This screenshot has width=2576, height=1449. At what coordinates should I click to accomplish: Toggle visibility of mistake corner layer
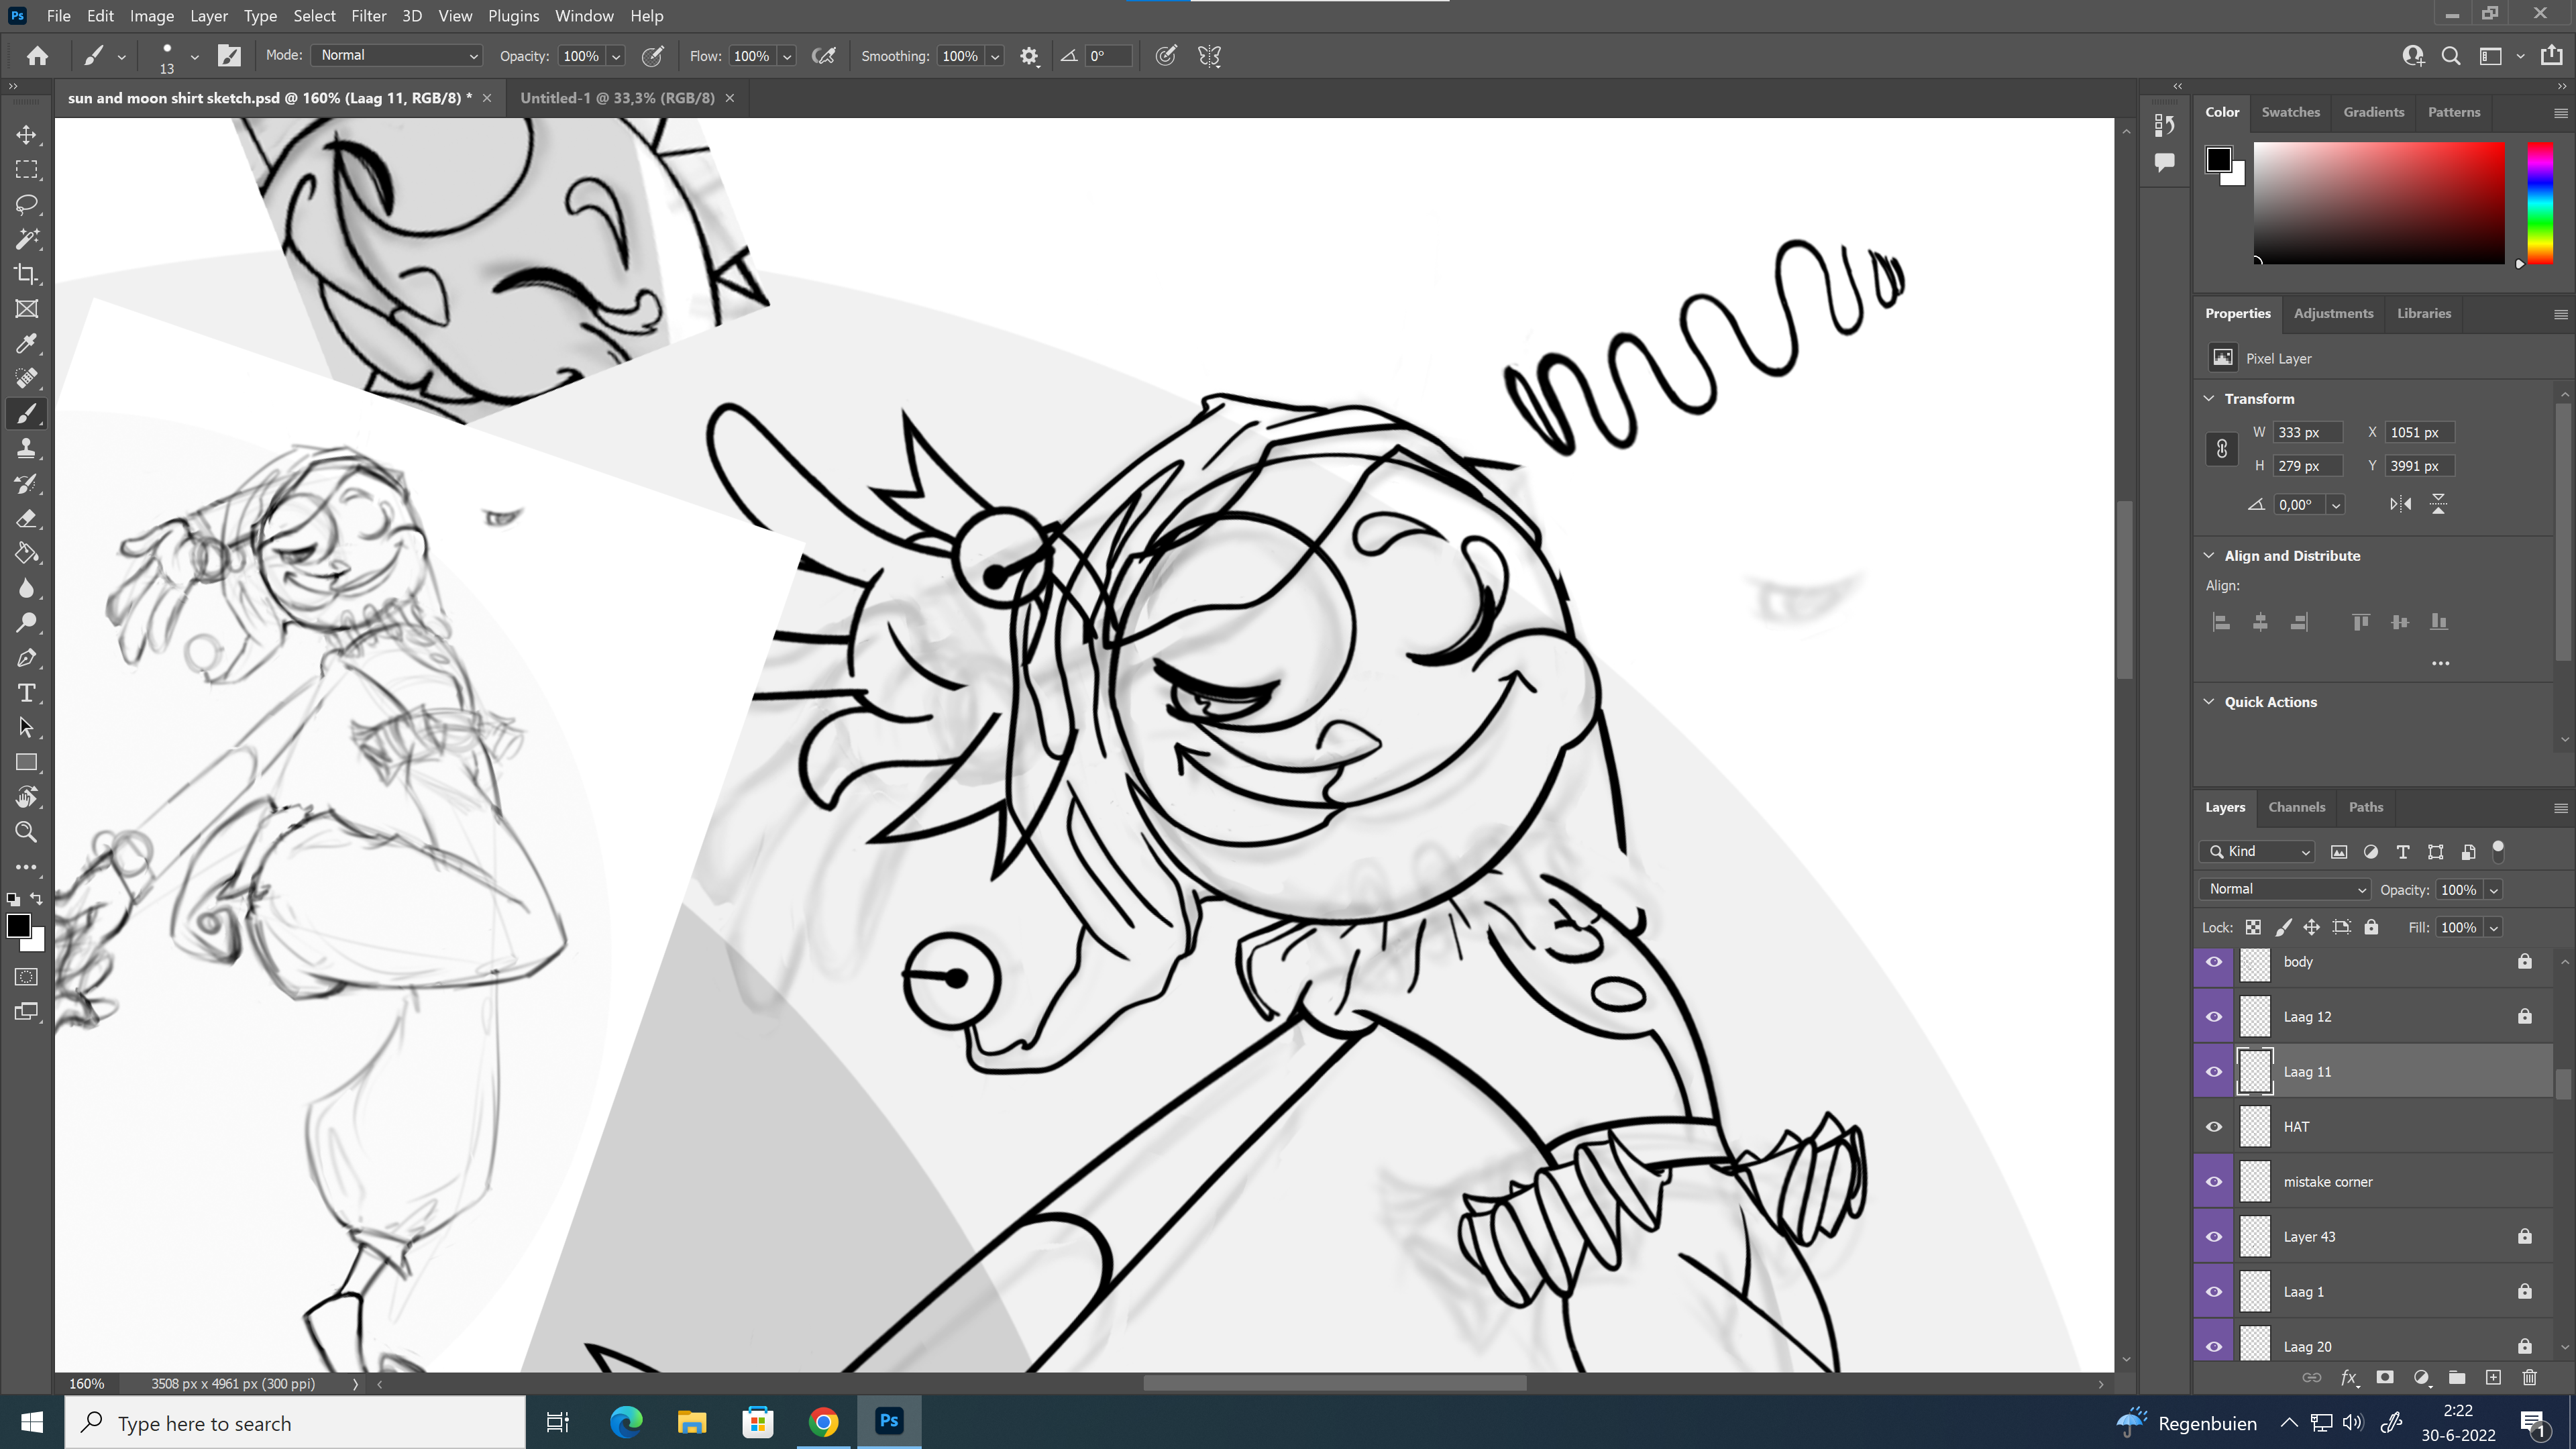click(x=2214, y=1182)
